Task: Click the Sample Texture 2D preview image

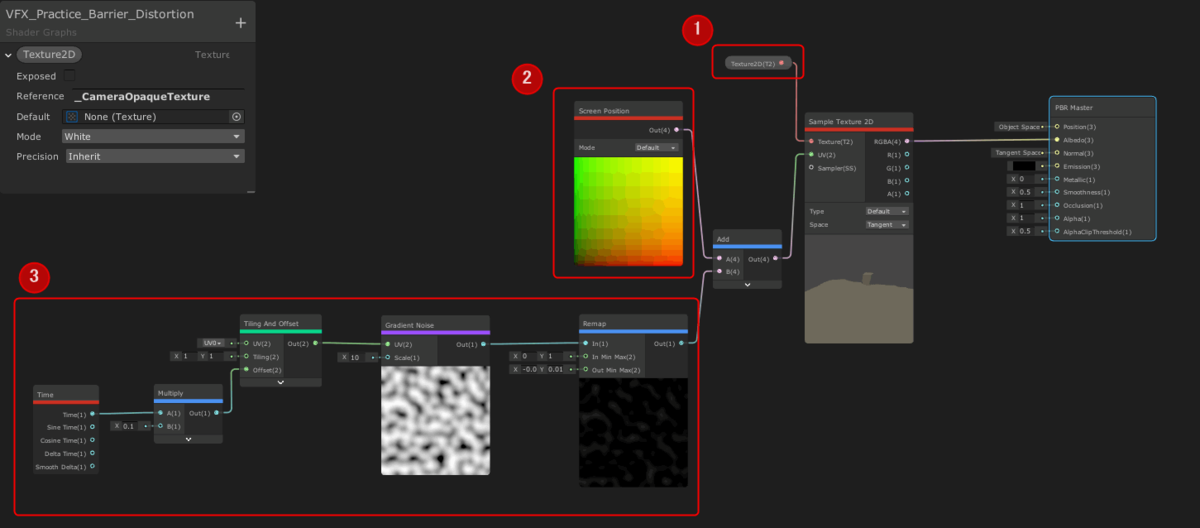Action: click(x=859, y=290)
